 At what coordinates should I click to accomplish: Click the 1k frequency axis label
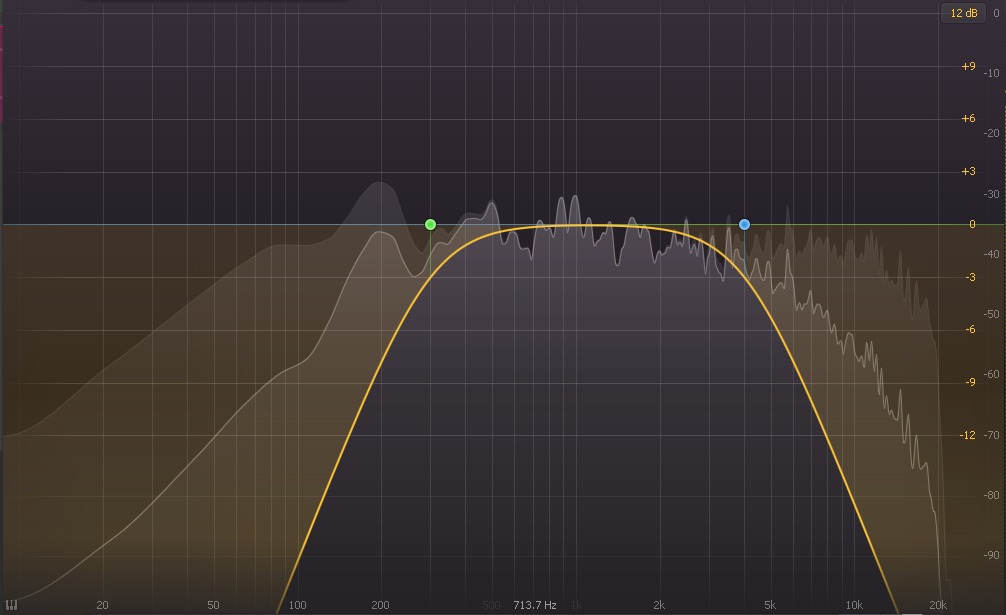click(x=578, y=605)
